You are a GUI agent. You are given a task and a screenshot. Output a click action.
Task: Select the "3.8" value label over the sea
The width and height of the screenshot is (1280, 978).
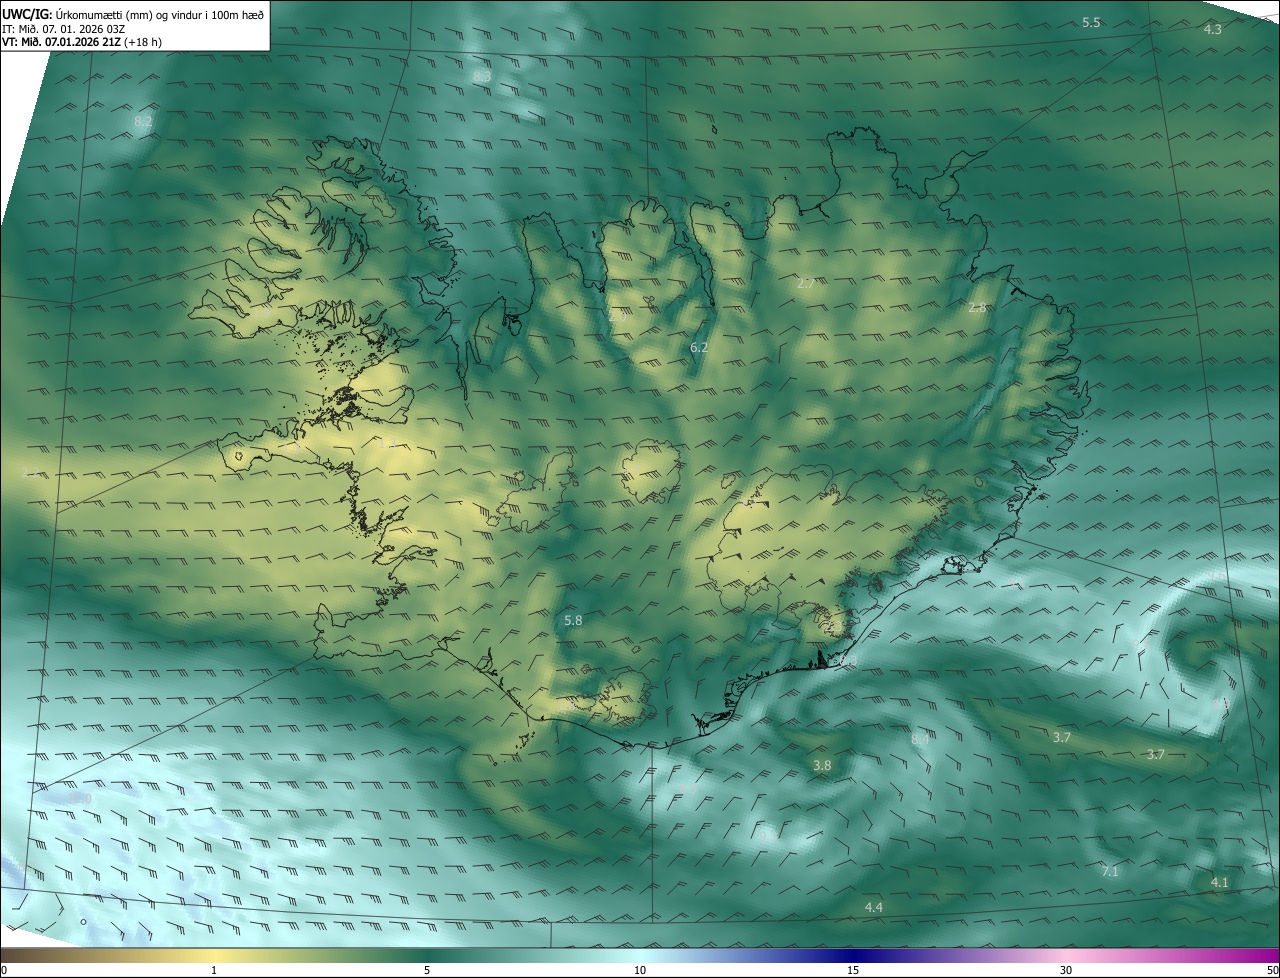822,766
